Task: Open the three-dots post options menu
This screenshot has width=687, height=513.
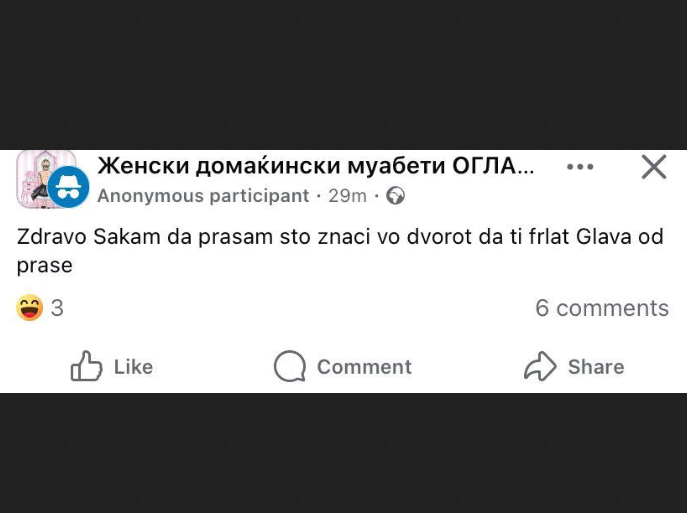Action: coord(580,167)
